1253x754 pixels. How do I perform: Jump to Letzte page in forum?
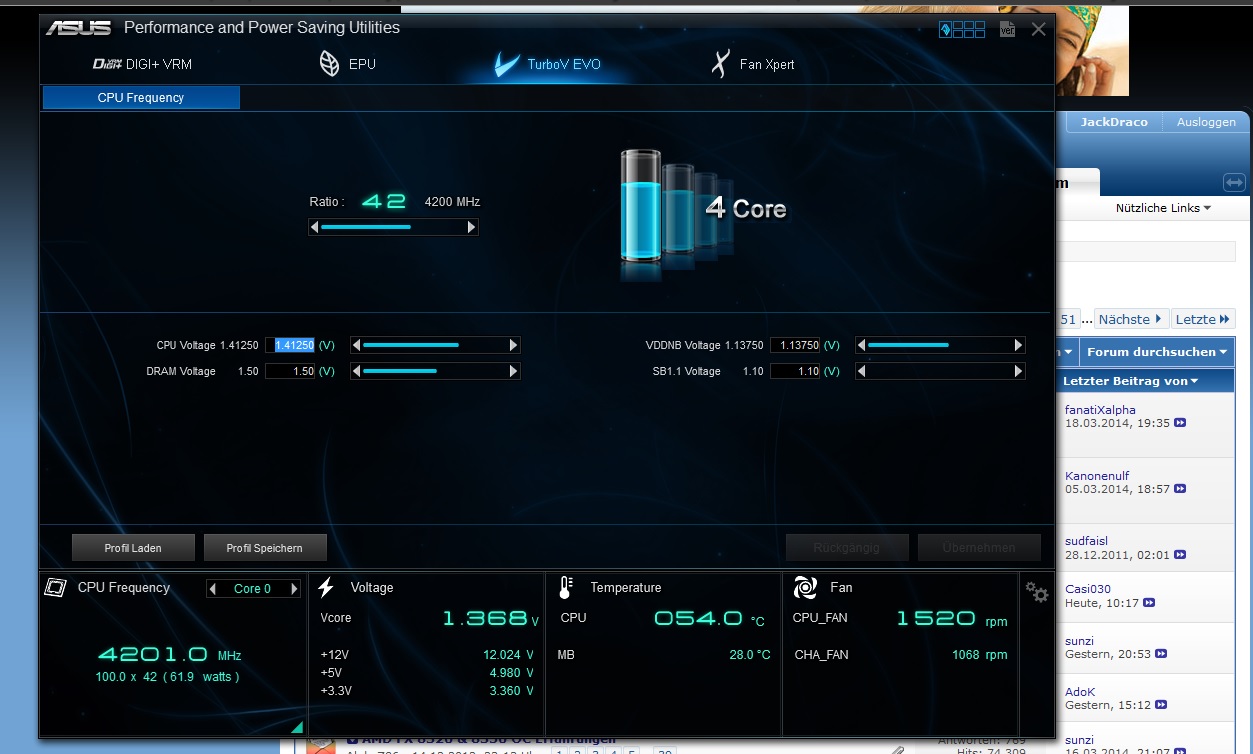pyautogui.click(x=1203, y=319)
